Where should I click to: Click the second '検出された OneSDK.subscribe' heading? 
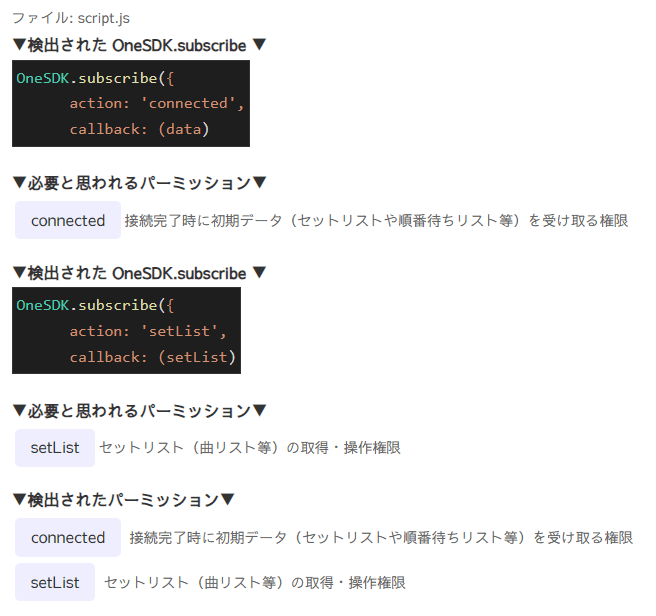[x=139, y=273]
